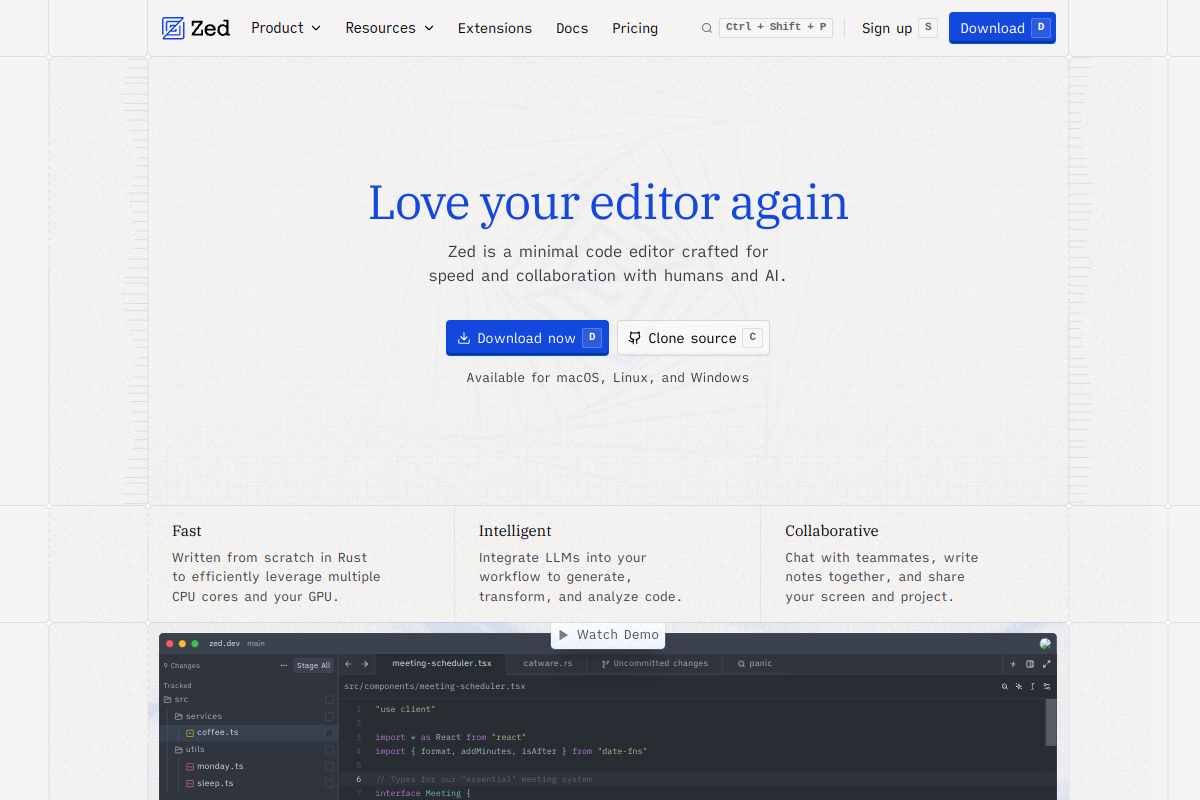Screen dimensions: 1200x800
Task: Open the Resources dropdown menu
Action: (390, 28)
